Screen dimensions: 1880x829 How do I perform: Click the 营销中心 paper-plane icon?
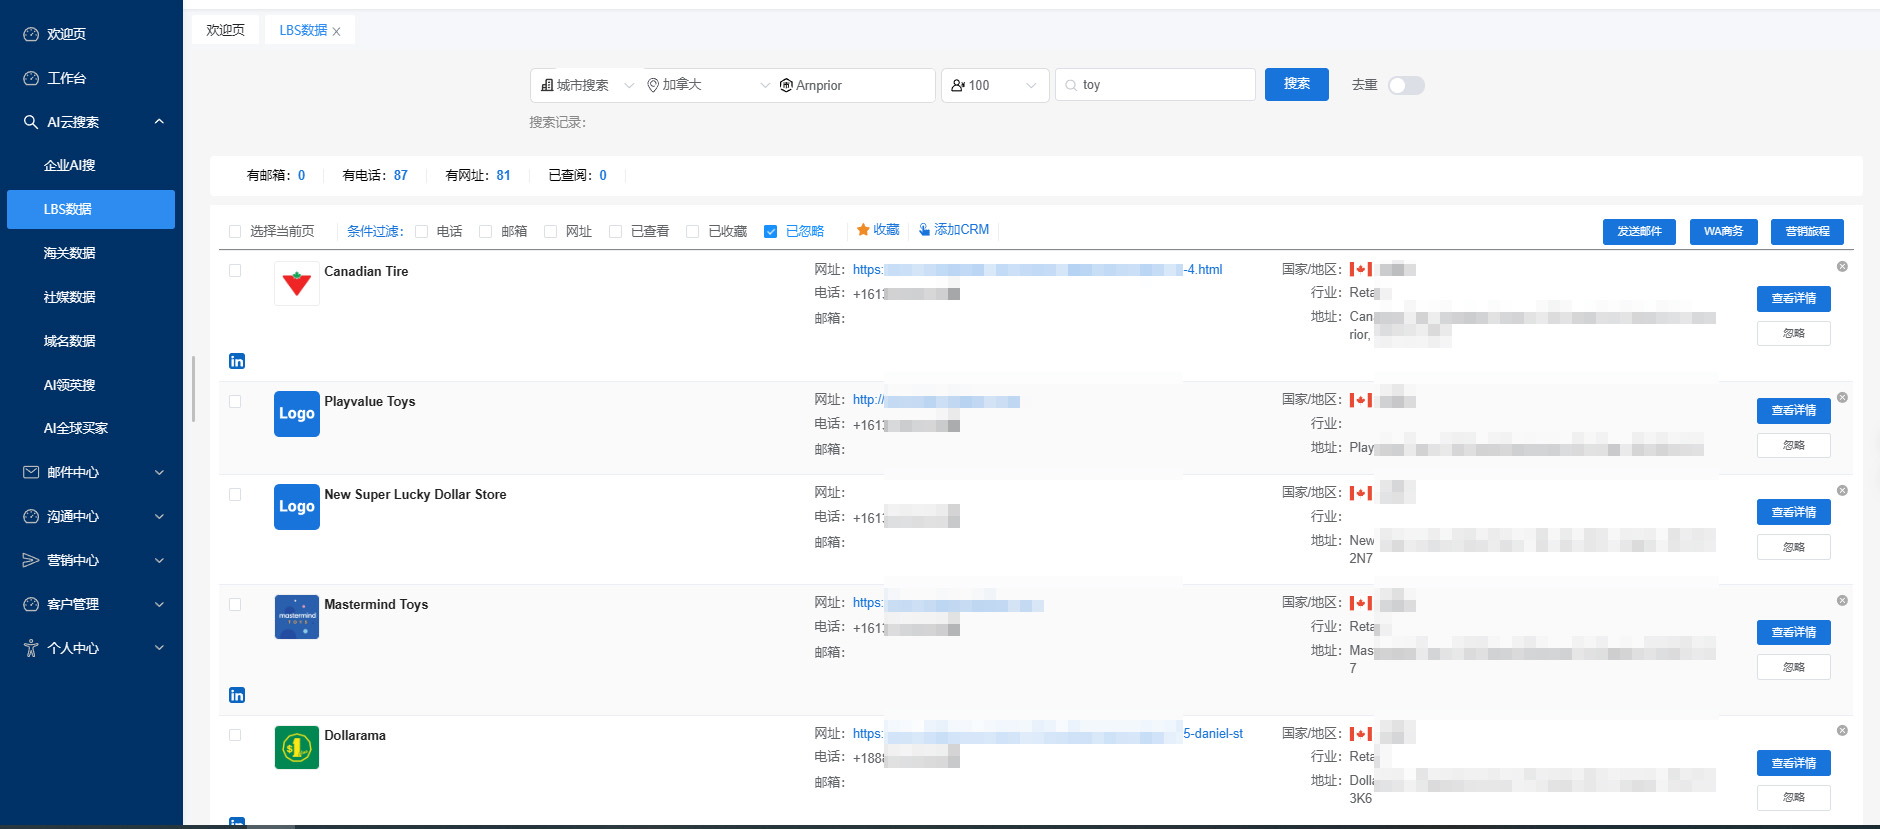(31, 560)
